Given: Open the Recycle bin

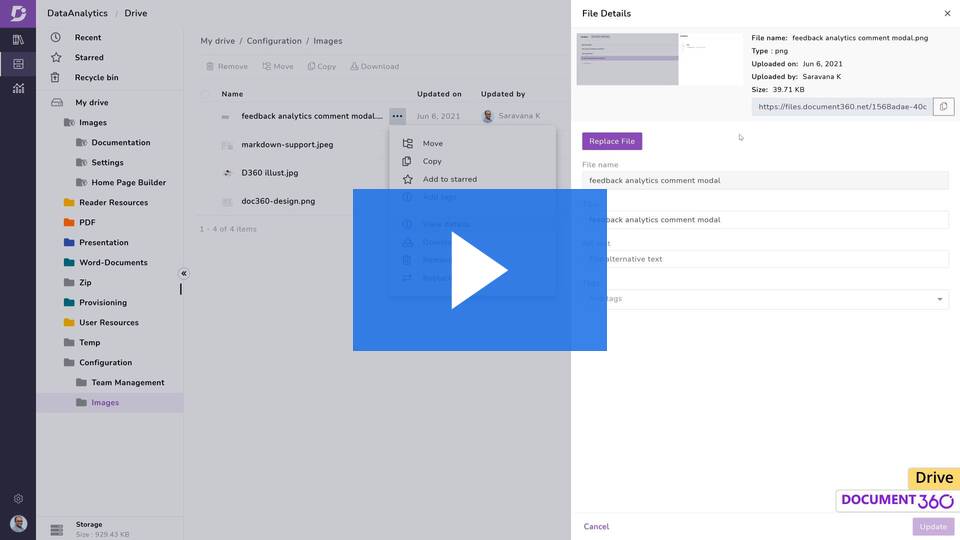Looking at the screenshot, I should click(96, 78).
